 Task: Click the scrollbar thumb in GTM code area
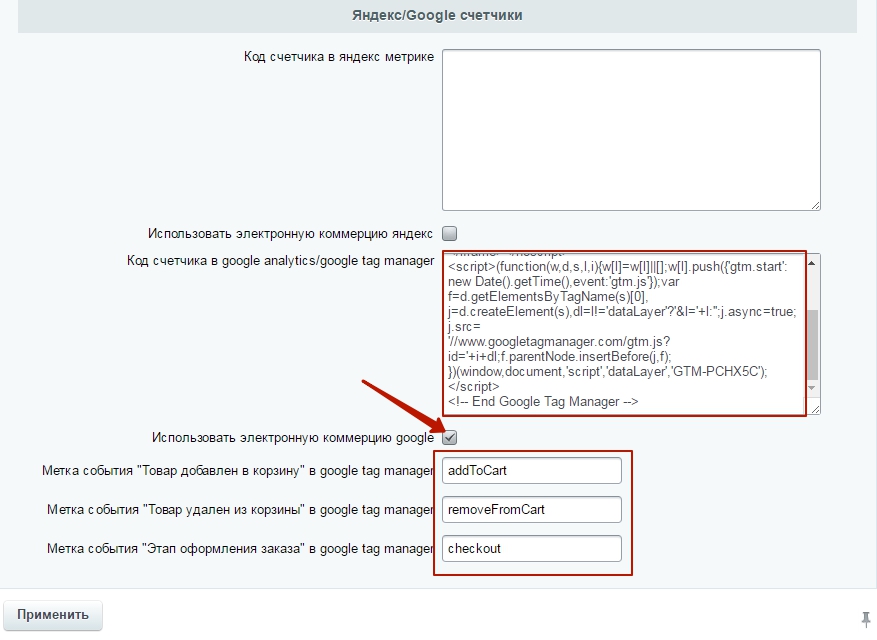pos(813,345)
